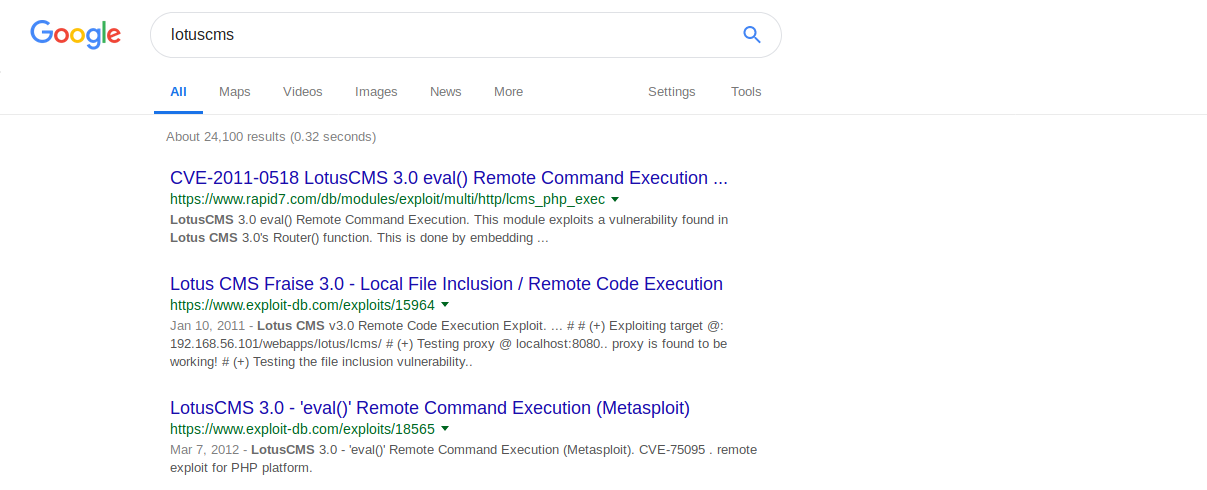The width and height of the screenshot is (1207, 490).
Task: Click the blue search magnifier icon
Action: pos(752,35)
